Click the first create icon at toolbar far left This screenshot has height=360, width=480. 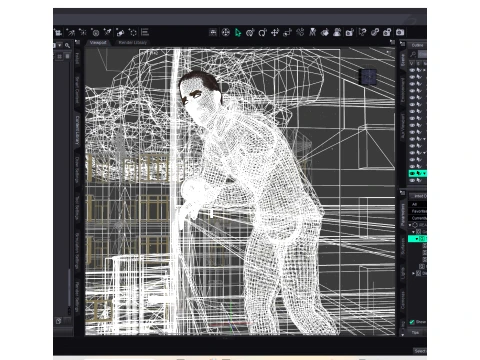(58, 32)
